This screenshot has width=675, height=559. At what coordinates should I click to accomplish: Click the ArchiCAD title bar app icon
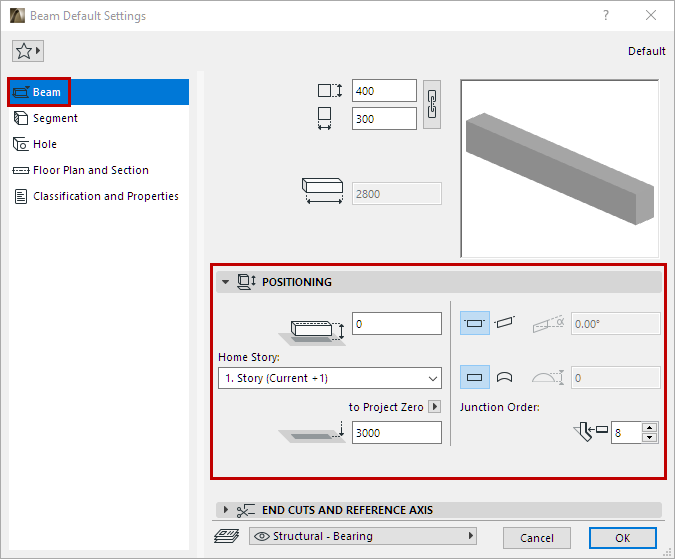(17, 15)
